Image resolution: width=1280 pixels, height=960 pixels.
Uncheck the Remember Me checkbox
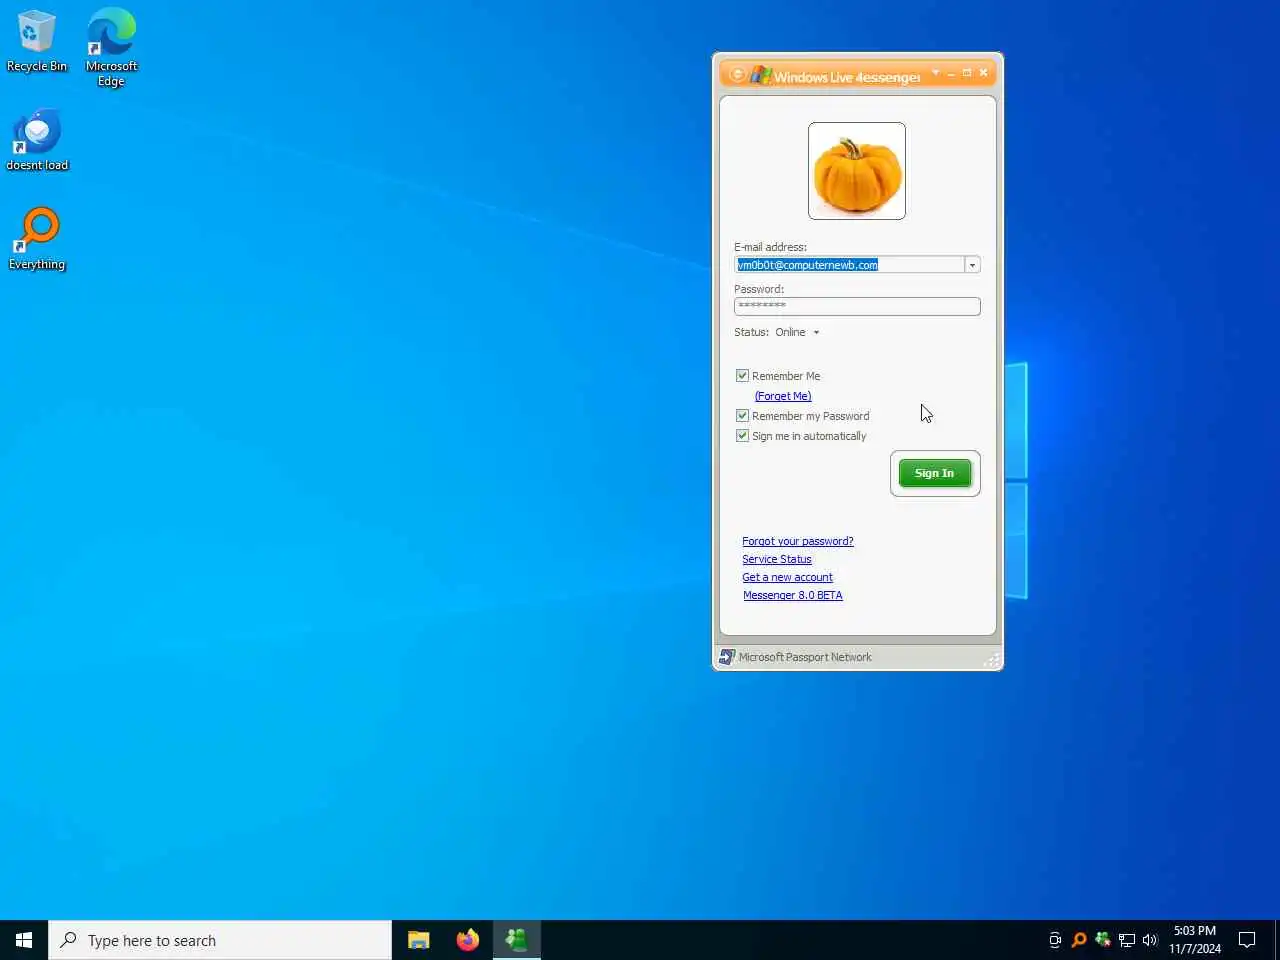point(742,376)
